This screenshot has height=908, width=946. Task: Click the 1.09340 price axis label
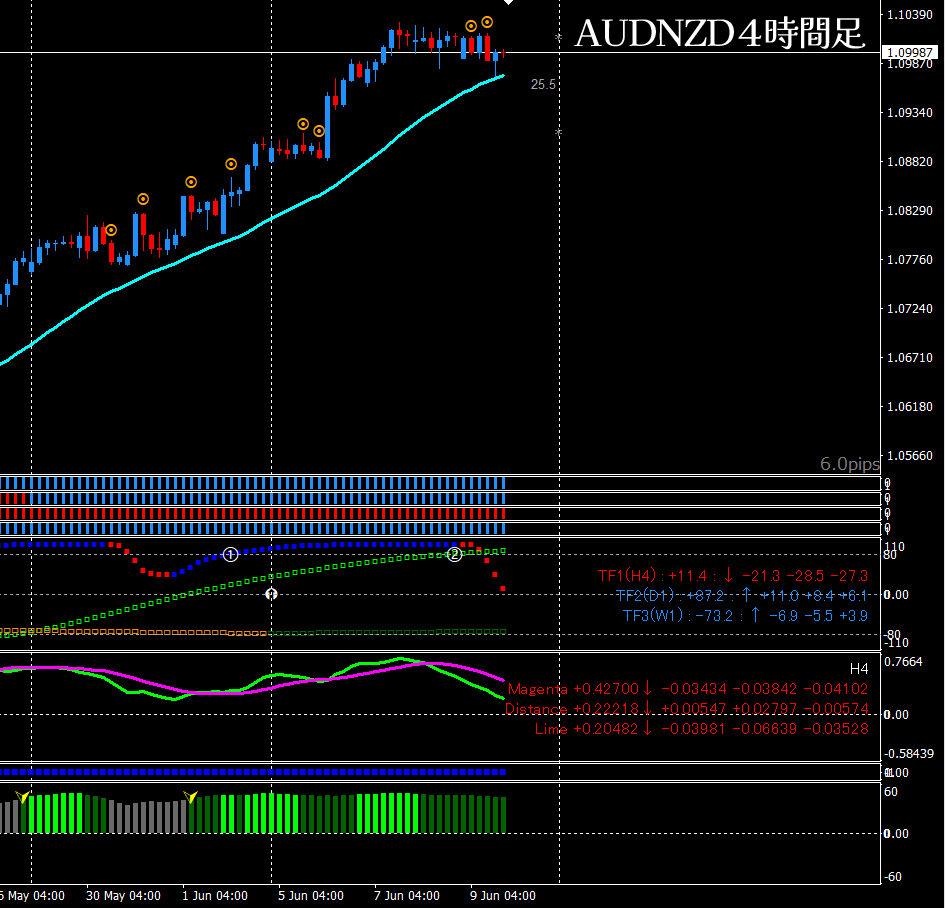(910, 112)
